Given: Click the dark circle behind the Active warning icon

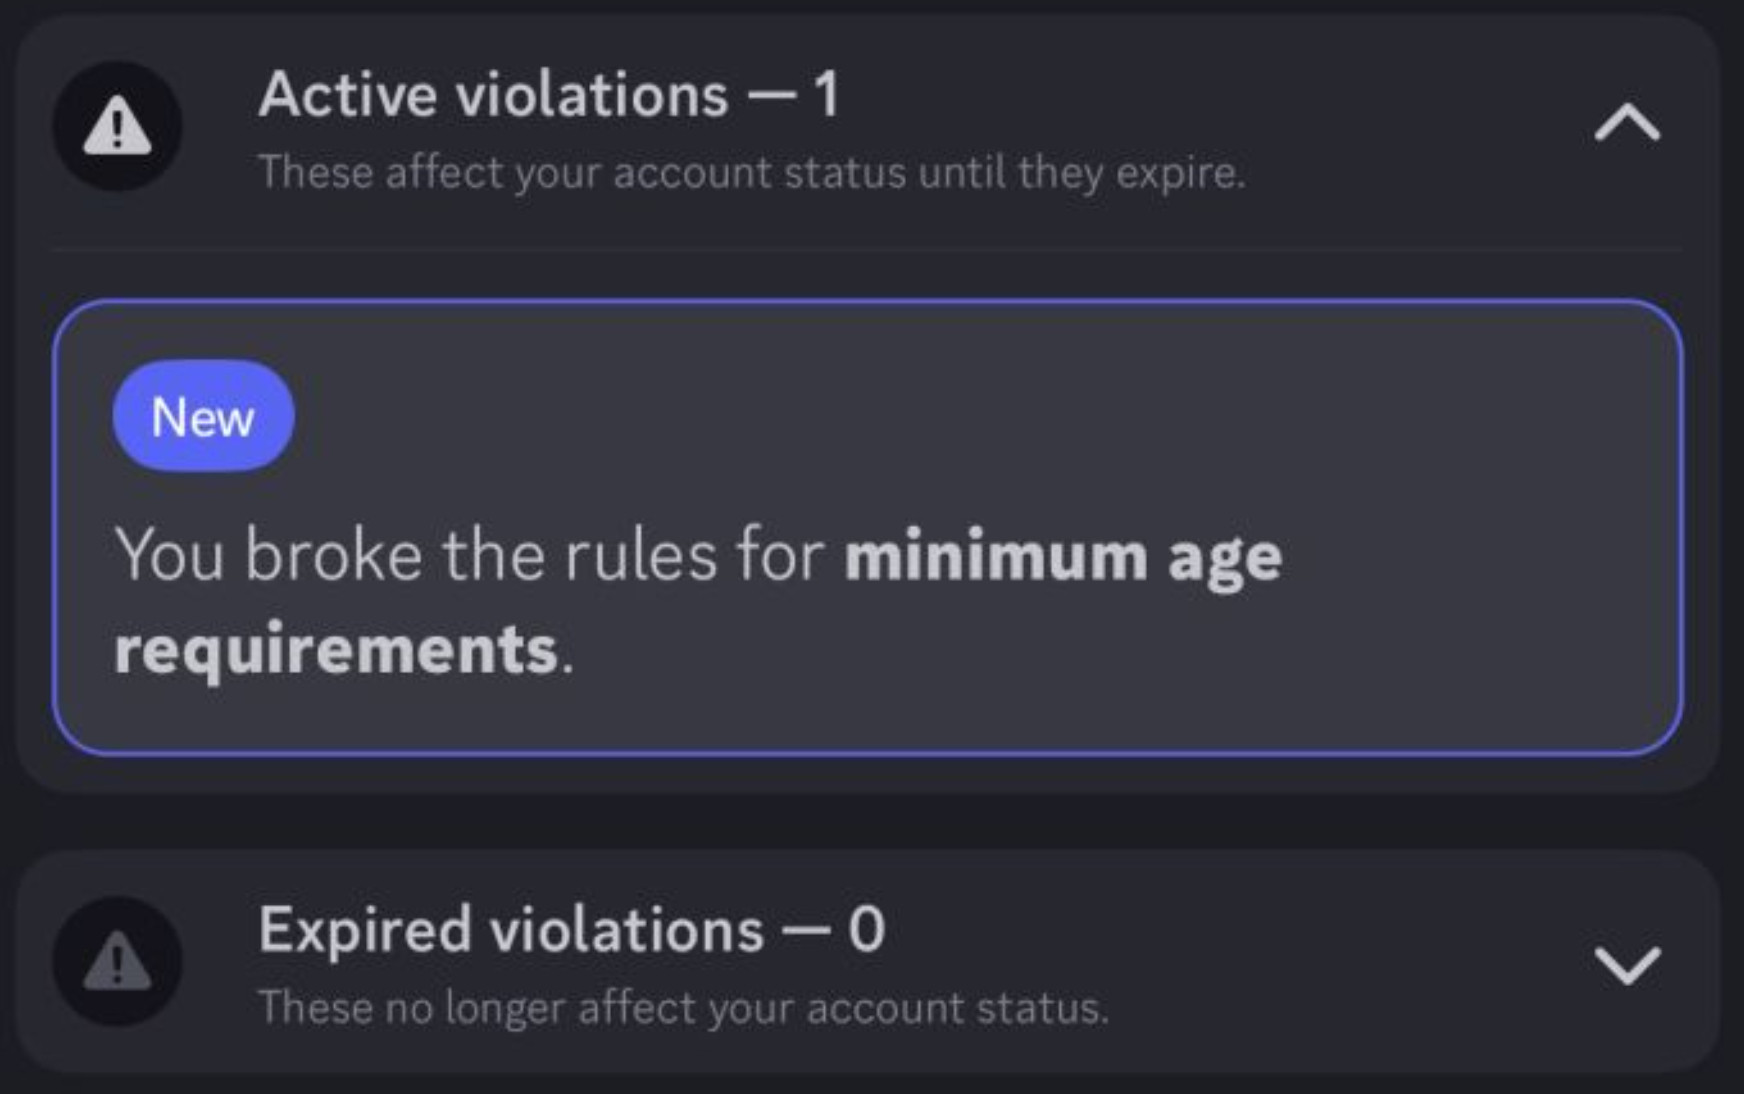Looking at the screenshot, I should pos(117,126).
